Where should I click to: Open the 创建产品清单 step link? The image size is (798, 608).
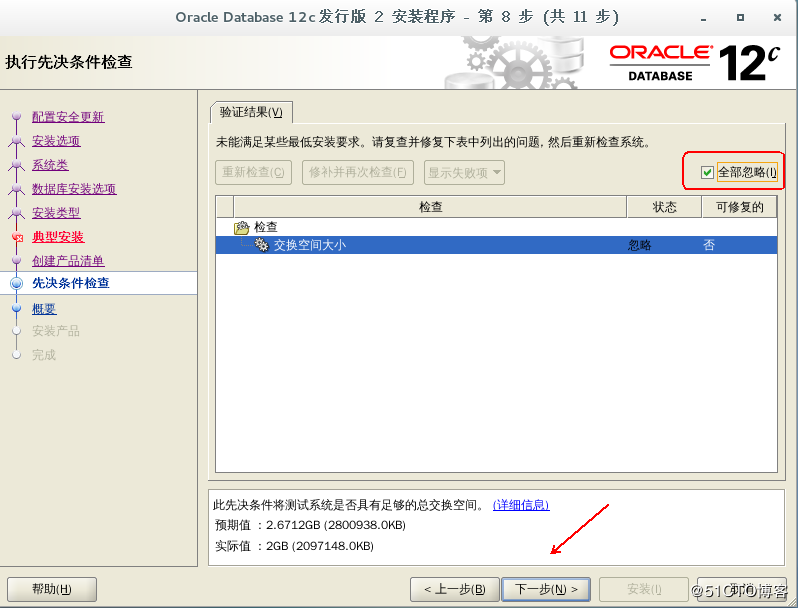pos(68,260)
